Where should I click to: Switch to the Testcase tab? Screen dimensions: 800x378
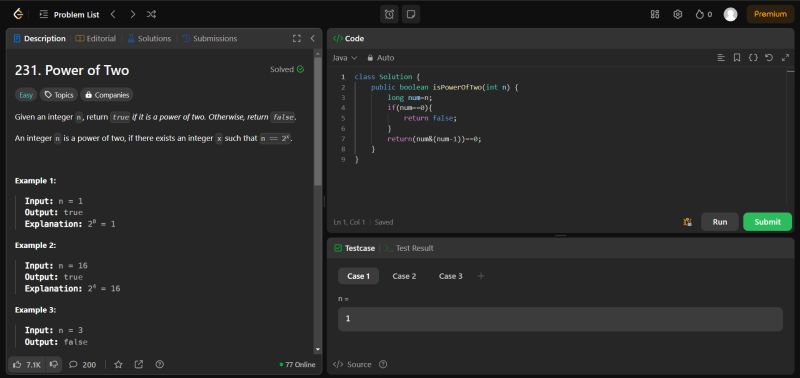coord(355,248)
